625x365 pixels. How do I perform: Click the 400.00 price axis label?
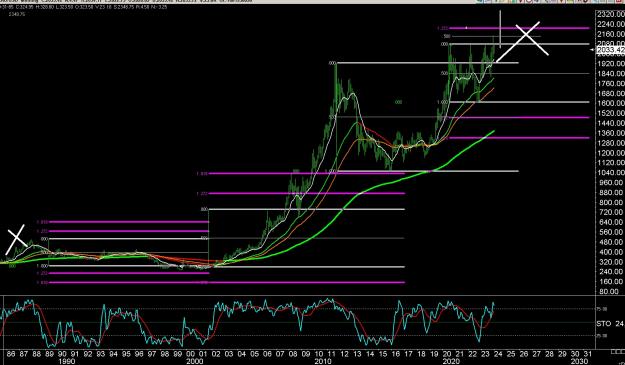612,252
